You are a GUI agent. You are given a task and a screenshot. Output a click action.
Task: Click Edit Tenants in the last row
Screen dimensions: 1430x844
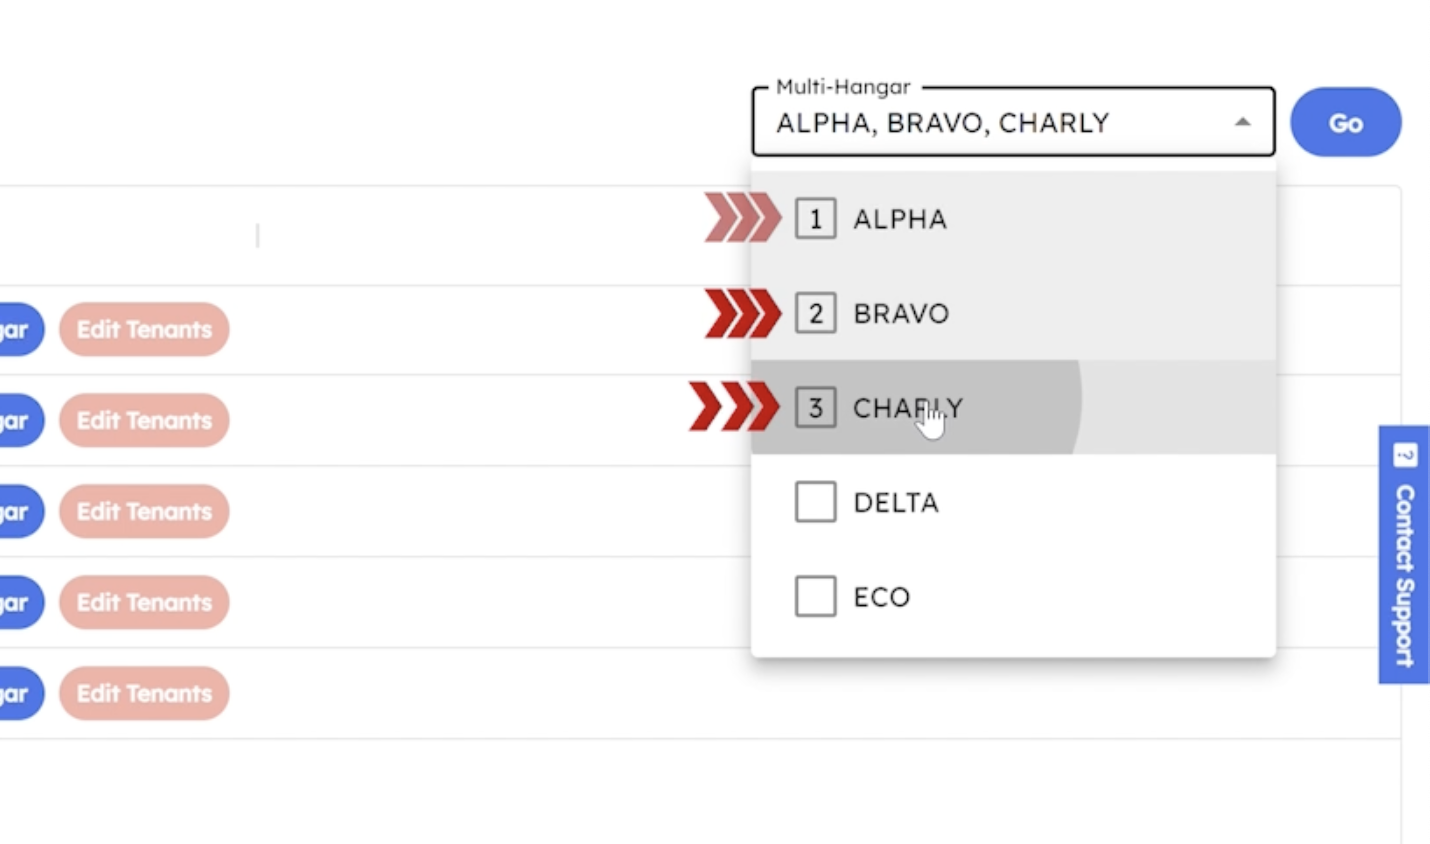coord(144,693)
